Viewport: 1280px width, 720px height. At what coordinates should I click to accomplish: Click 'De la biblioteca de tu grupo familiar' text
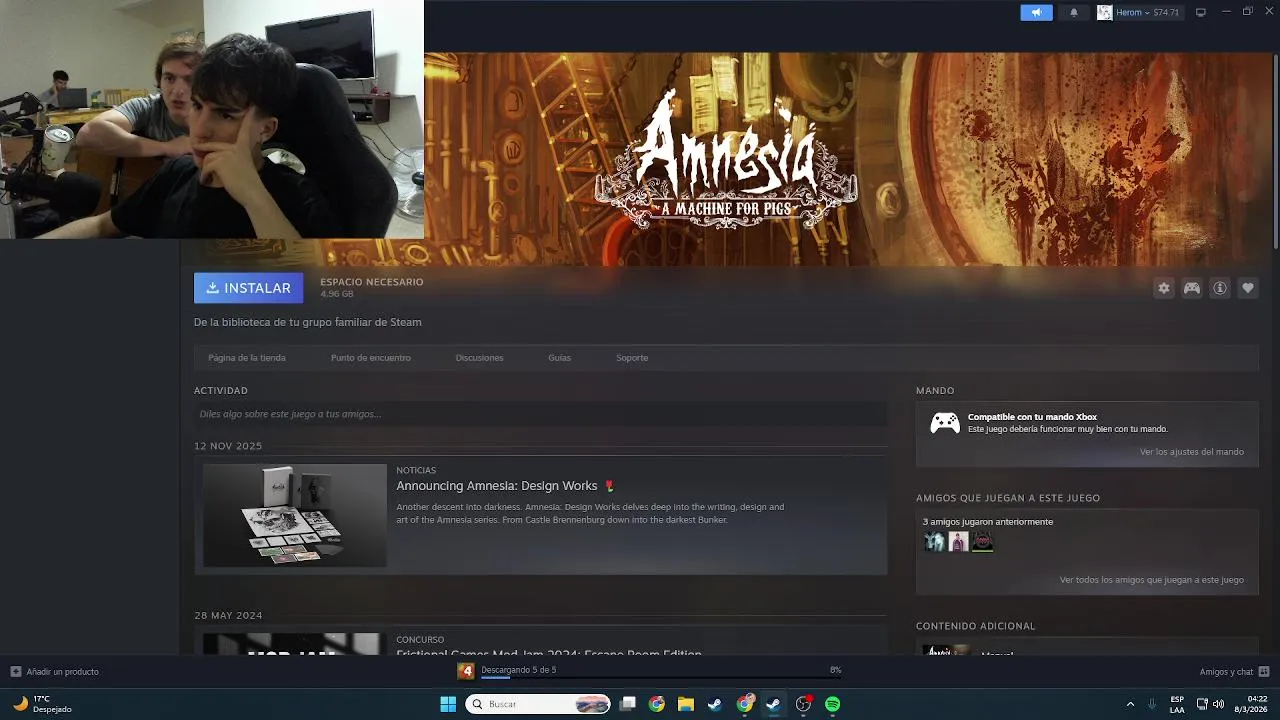pos(308,322)
